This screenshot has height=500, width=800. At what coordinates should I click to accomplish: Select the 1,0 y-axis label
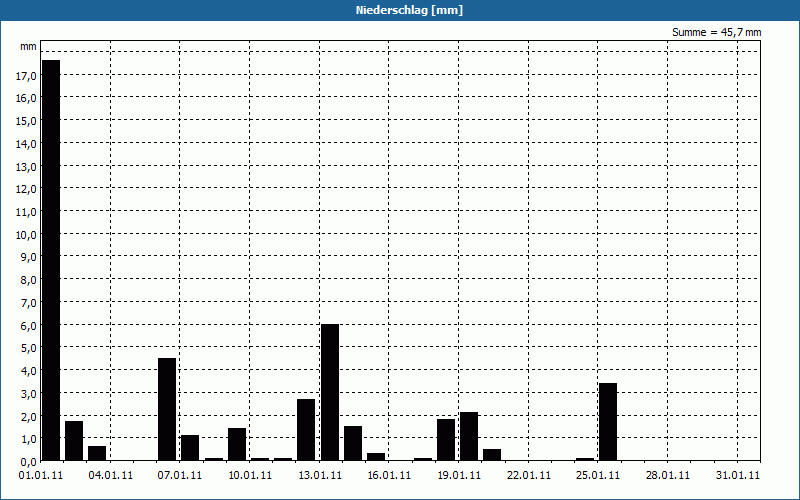pyautogui.click(x=28, y=439)
